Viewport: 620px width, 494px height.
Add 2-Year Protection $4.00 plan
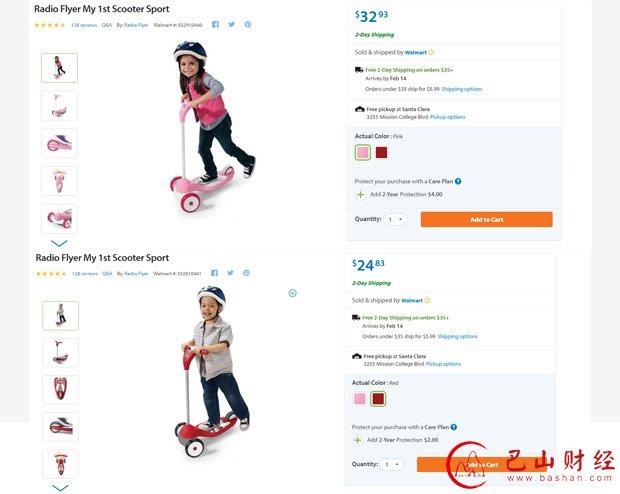[360, 194]
